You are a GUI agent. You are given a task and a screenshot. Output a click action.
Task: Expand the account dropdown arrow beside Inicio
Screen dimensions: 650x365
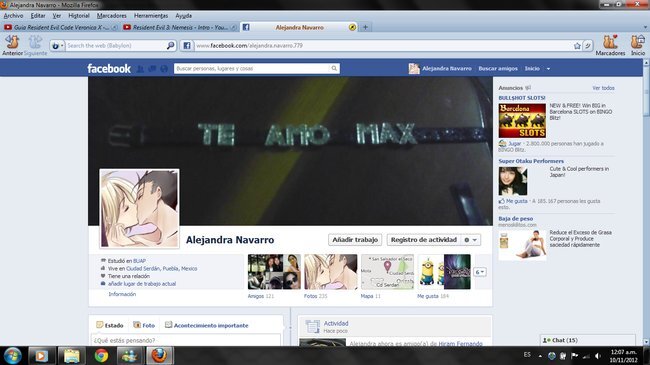[x=548, y=69]
